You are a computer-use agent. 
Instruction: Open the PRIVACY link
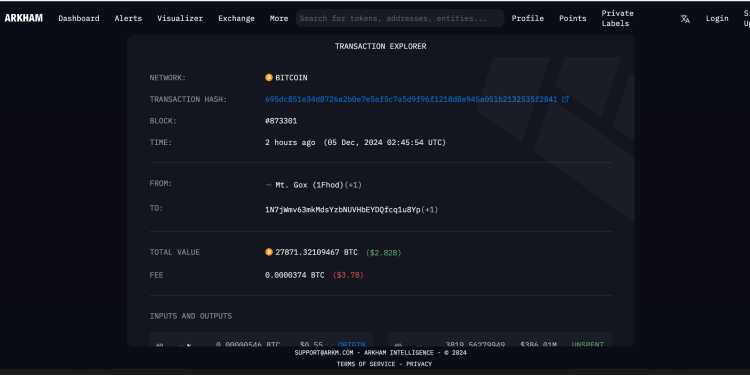pos(419,364)
